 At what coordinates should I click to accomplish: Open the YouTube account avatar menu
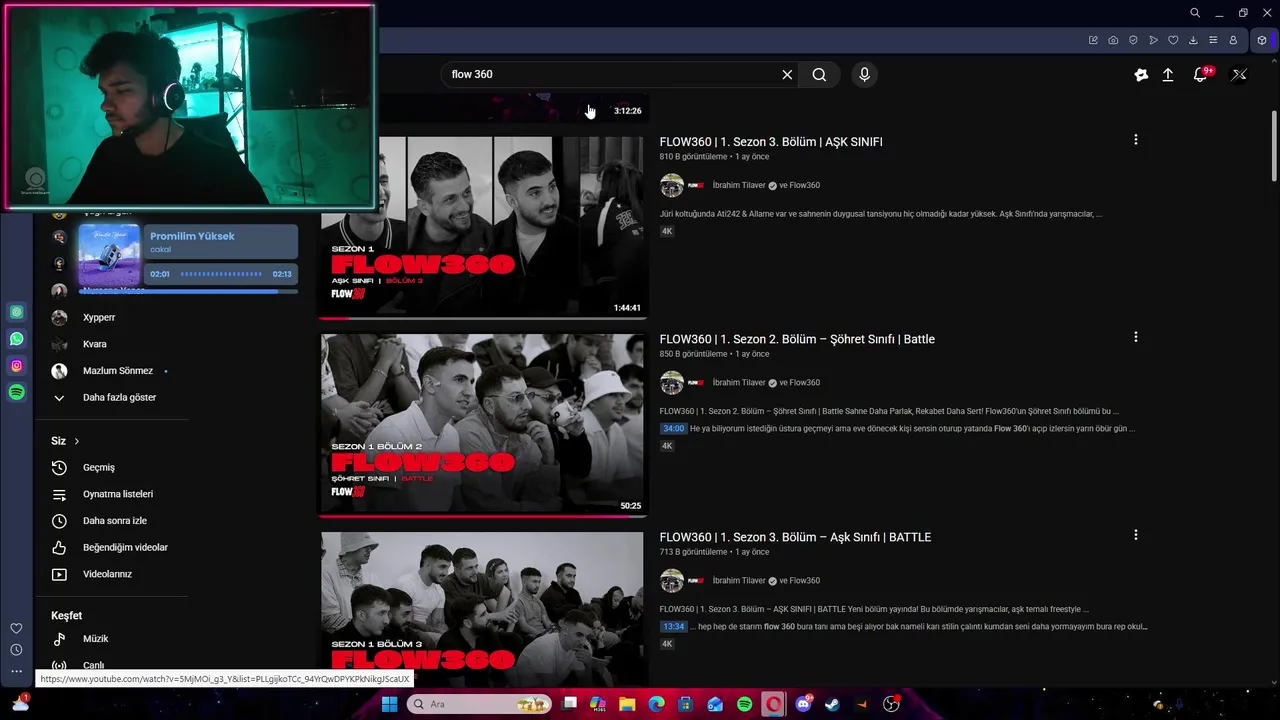pos(1239,74)
